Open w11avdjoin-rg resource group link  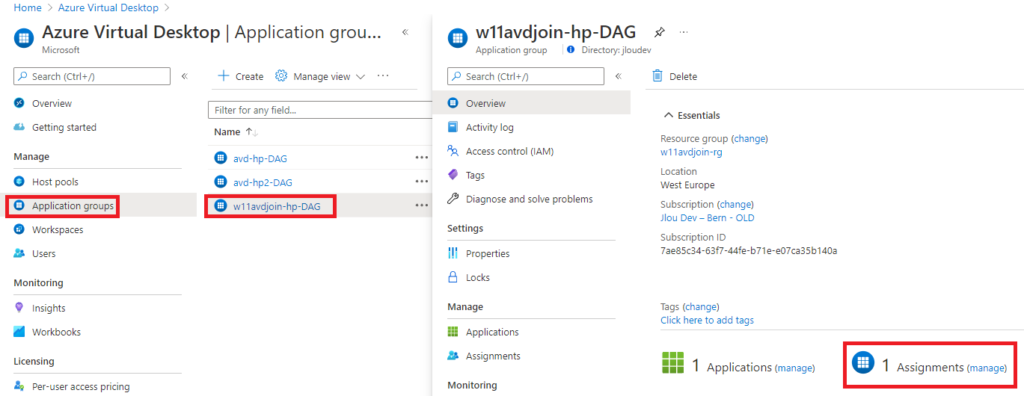tap(692, 152)
